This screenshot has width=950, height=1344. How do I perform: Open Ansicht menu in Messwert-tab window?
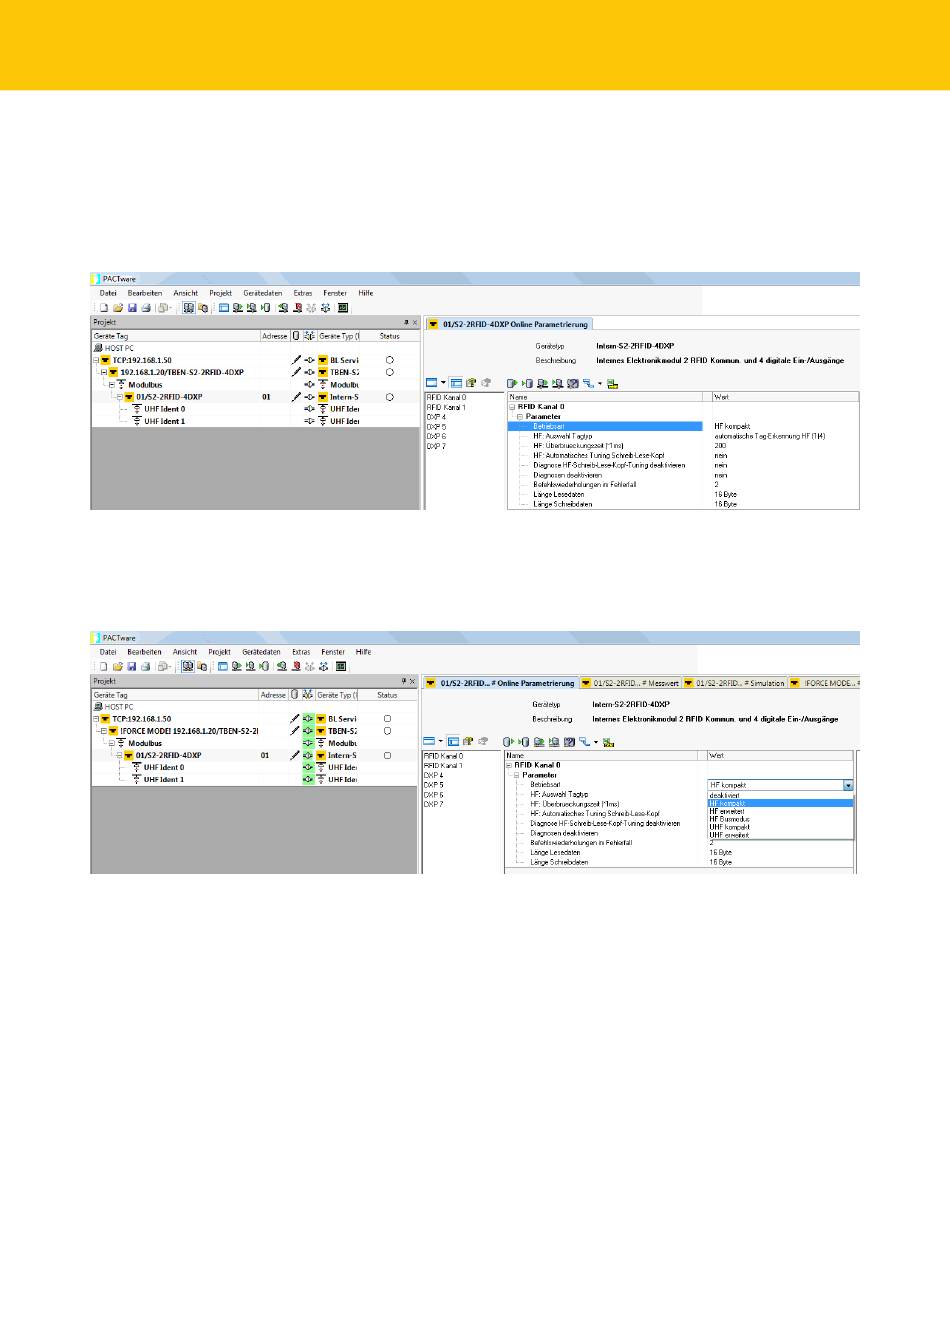click(185, 652)
